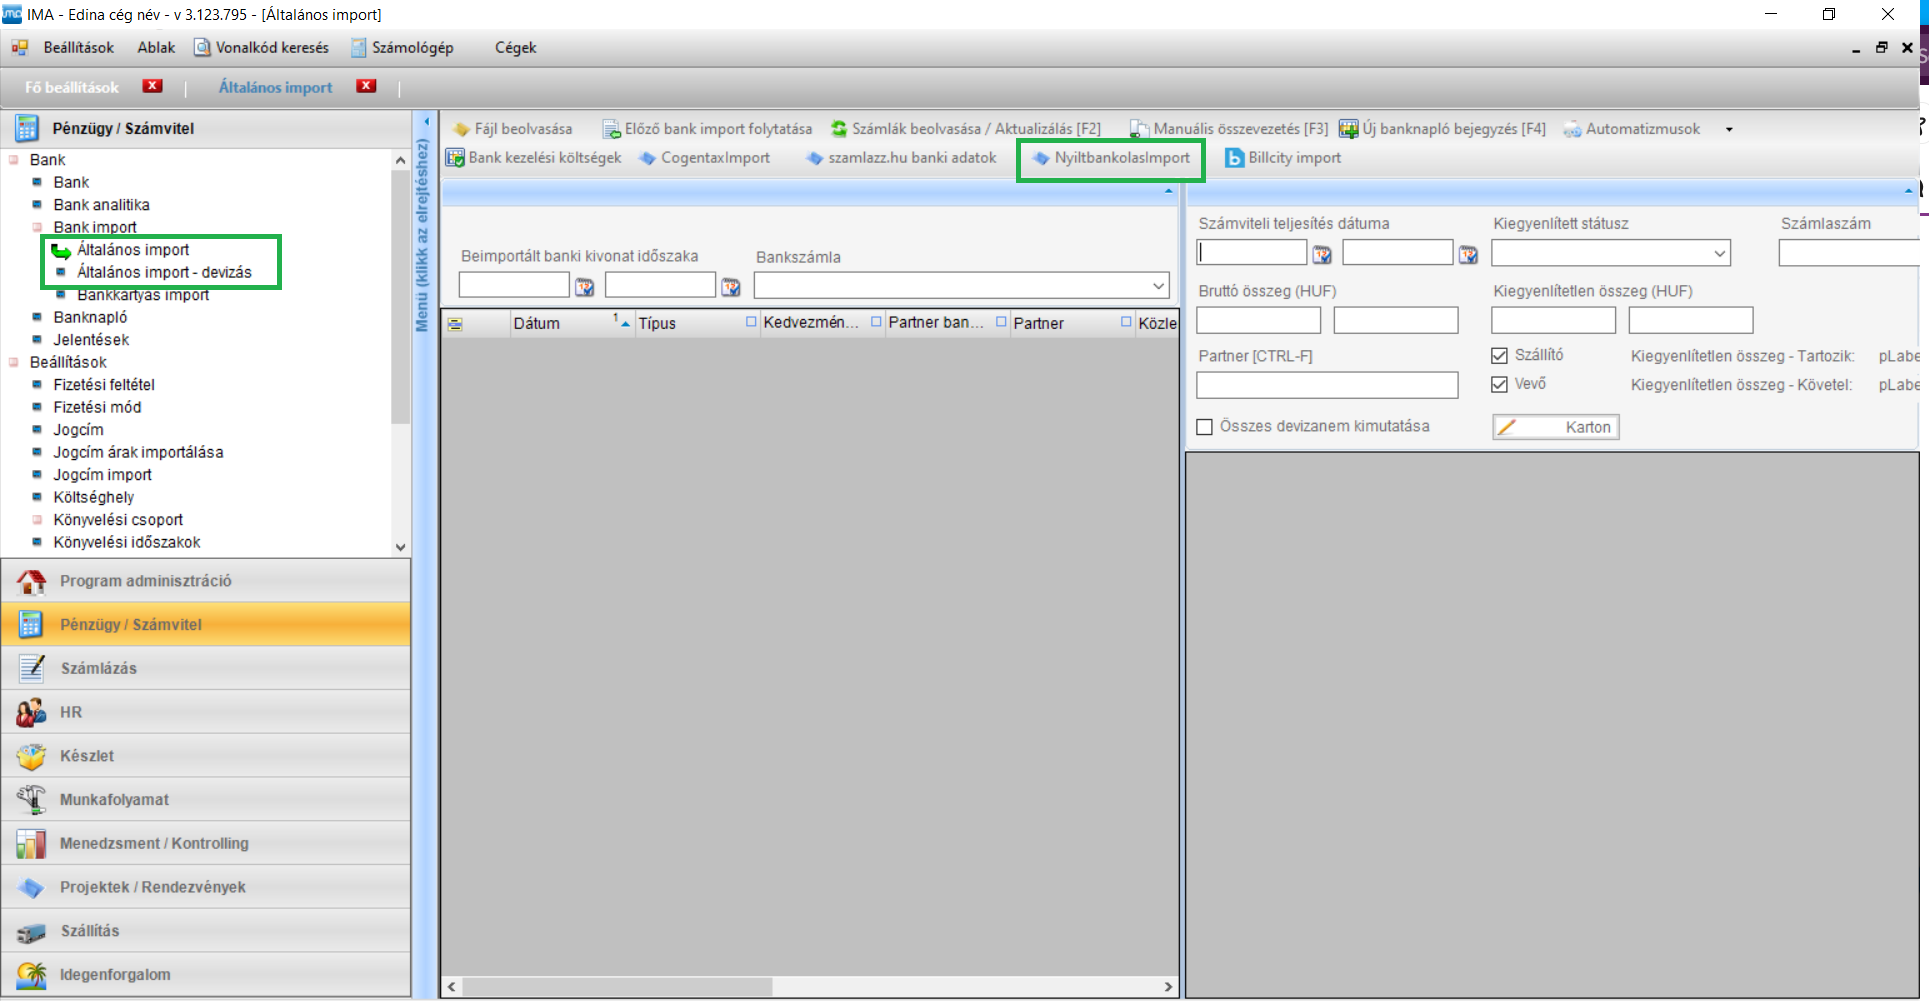The width and height of the screenshot is (1929, 1001).
Task: Open calendar picker for Számviteli teljesítés dátuma
Action: [x=1322, y=255]
